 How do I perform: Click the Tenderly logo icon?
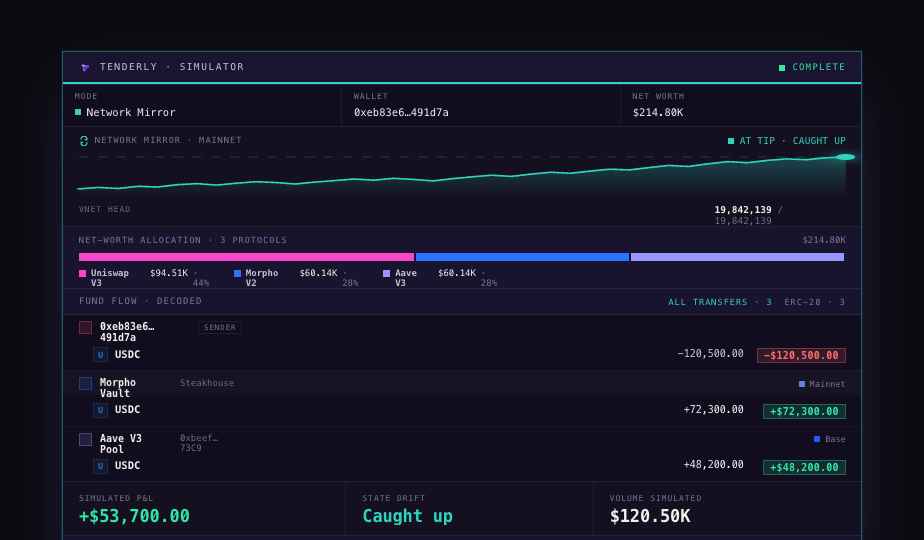tap(85, 67)
